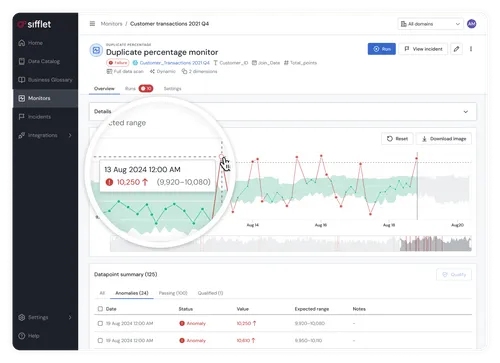
Task: Click the Full data scan label
Action: point(125,71)
